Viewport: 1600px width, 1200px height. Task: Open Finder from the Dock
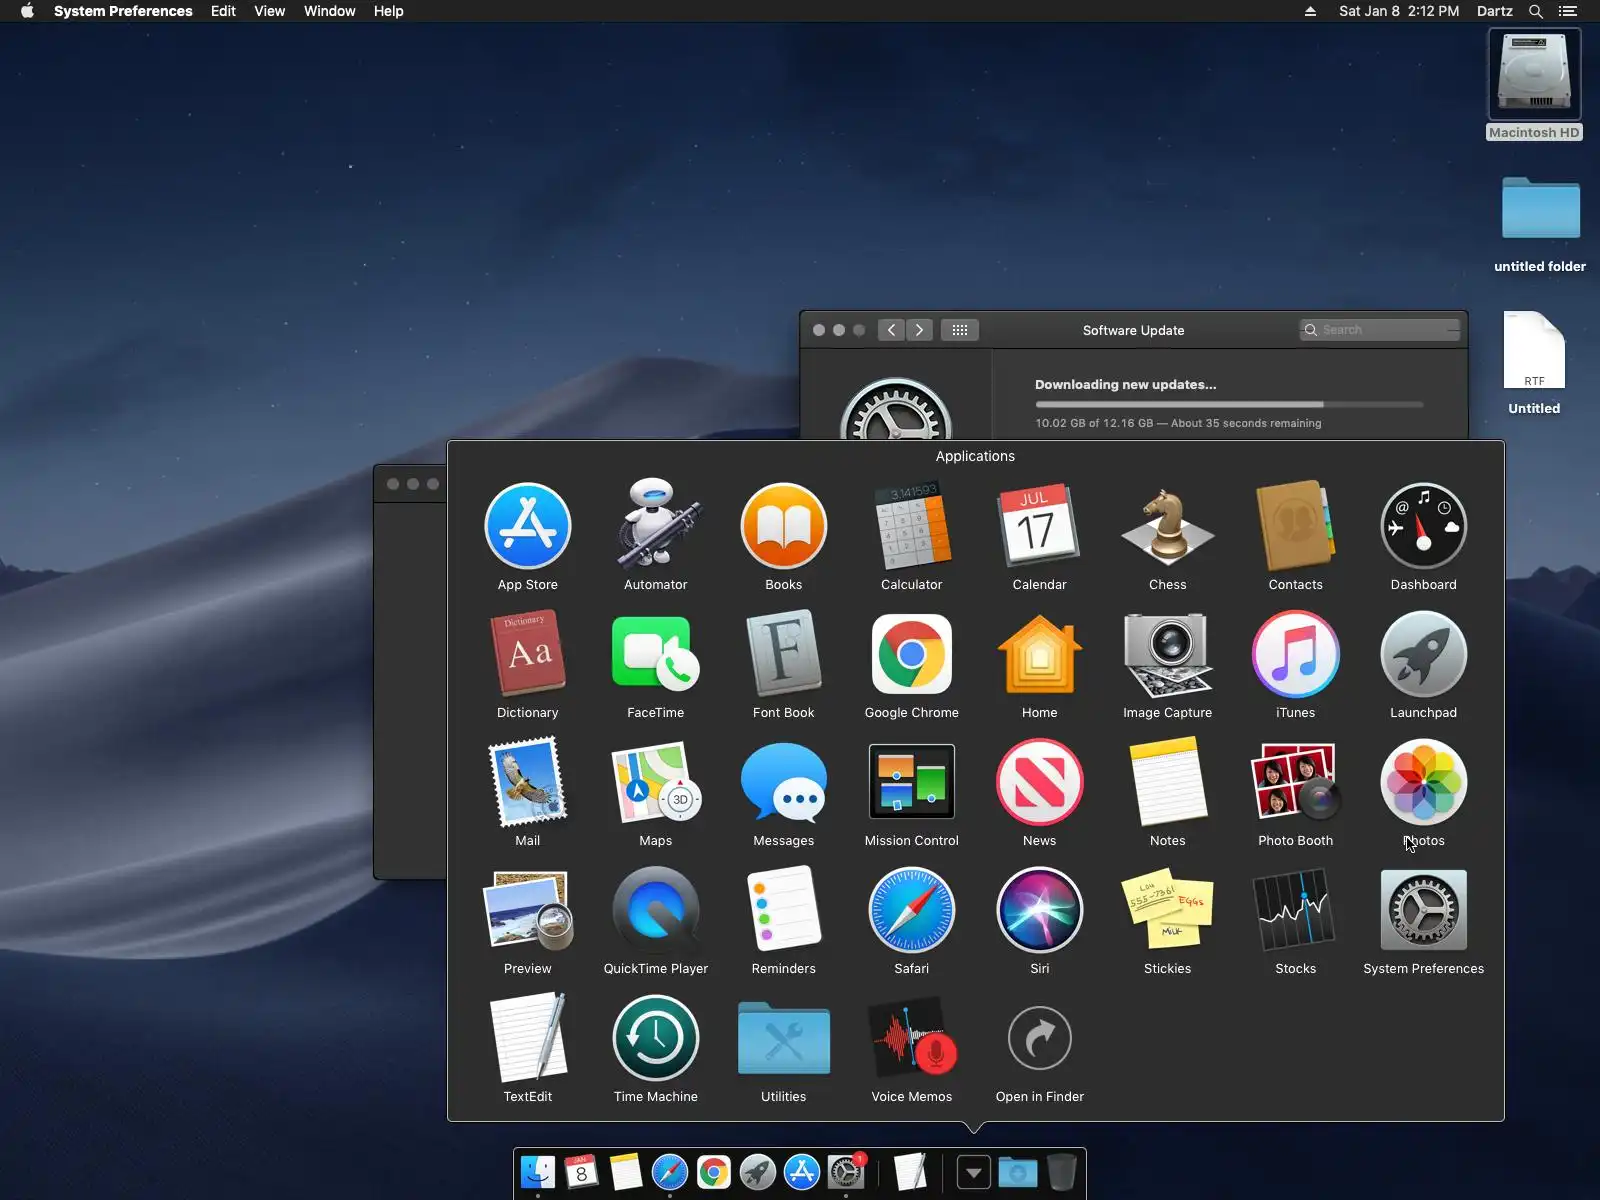click(538, 1171)
